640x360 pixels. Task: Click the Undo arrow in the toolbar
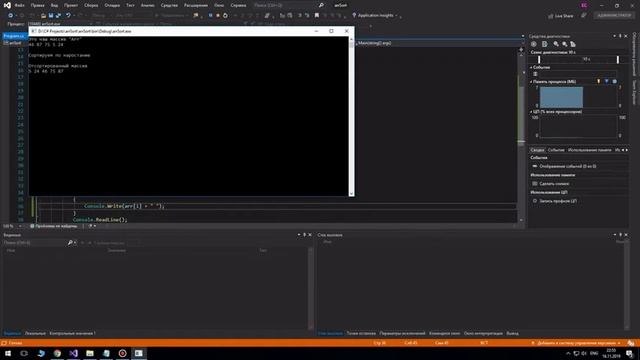68,16
